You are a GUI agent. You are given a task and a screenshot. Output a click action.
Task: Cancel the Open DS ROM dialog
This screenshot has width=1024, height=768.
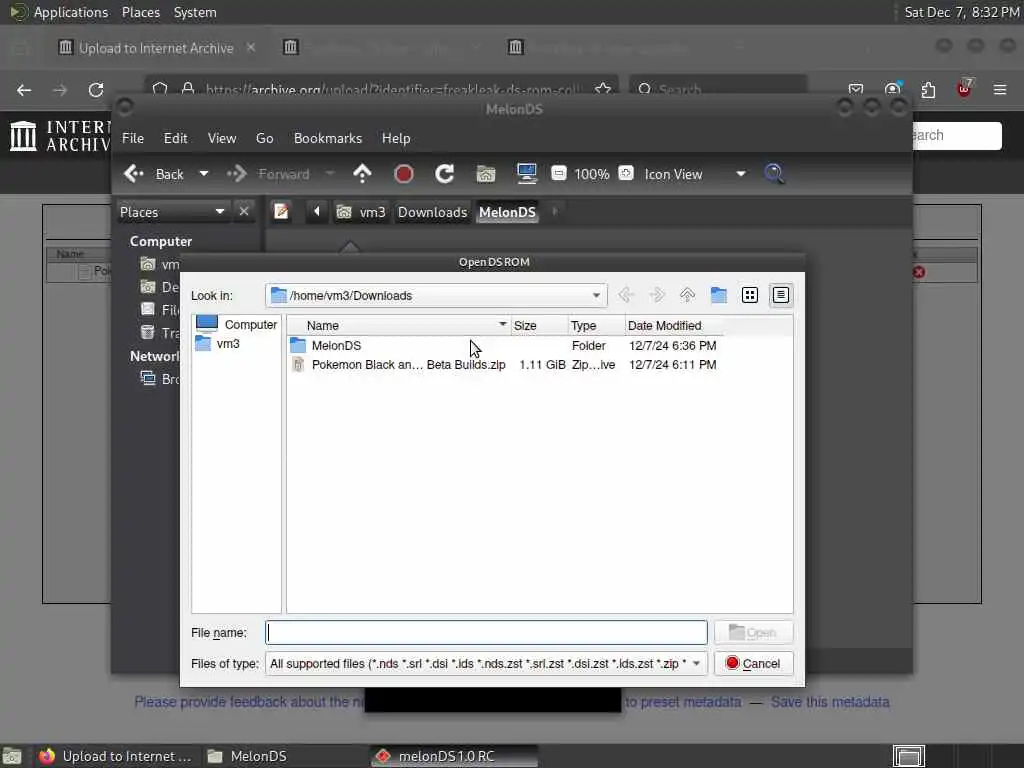click(x=754, y=664)
